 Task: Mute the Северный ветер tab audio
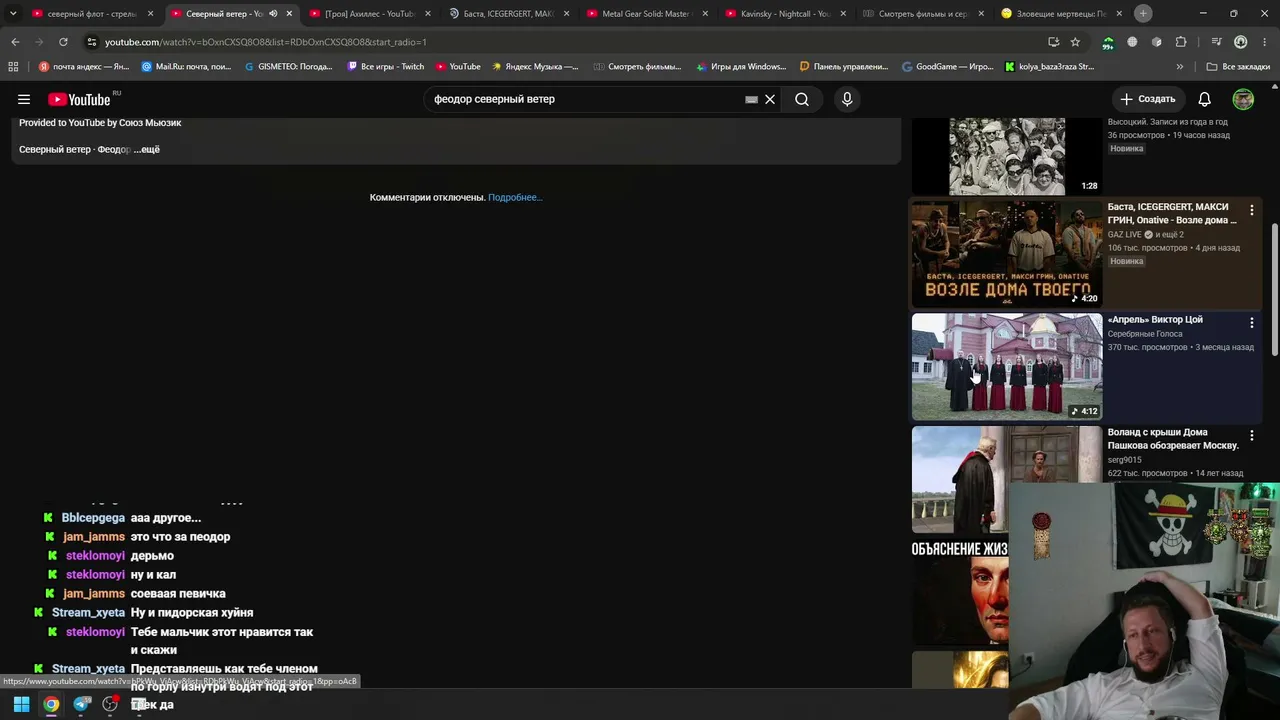(273, 14)
